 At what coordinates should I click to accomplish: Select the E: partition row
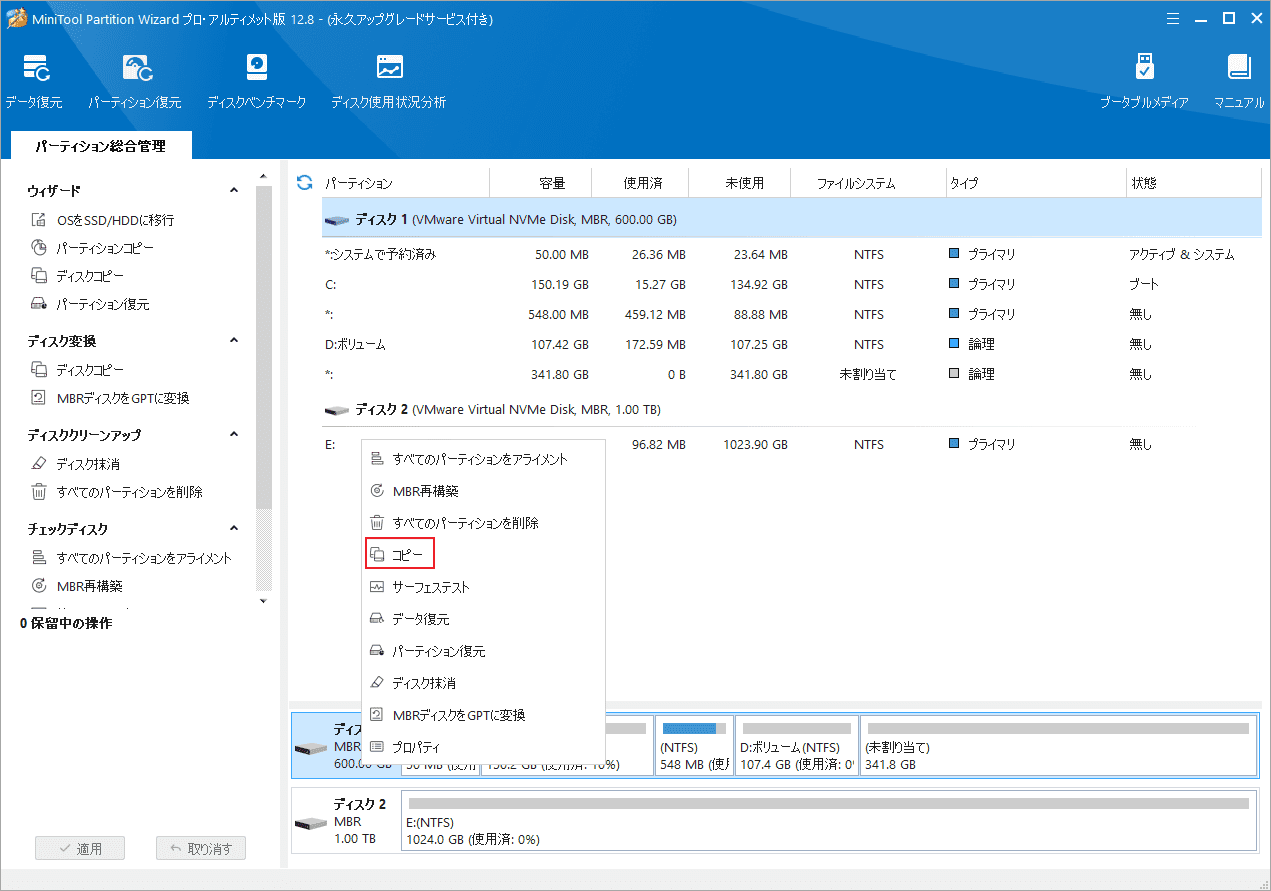tap(791, 444)
